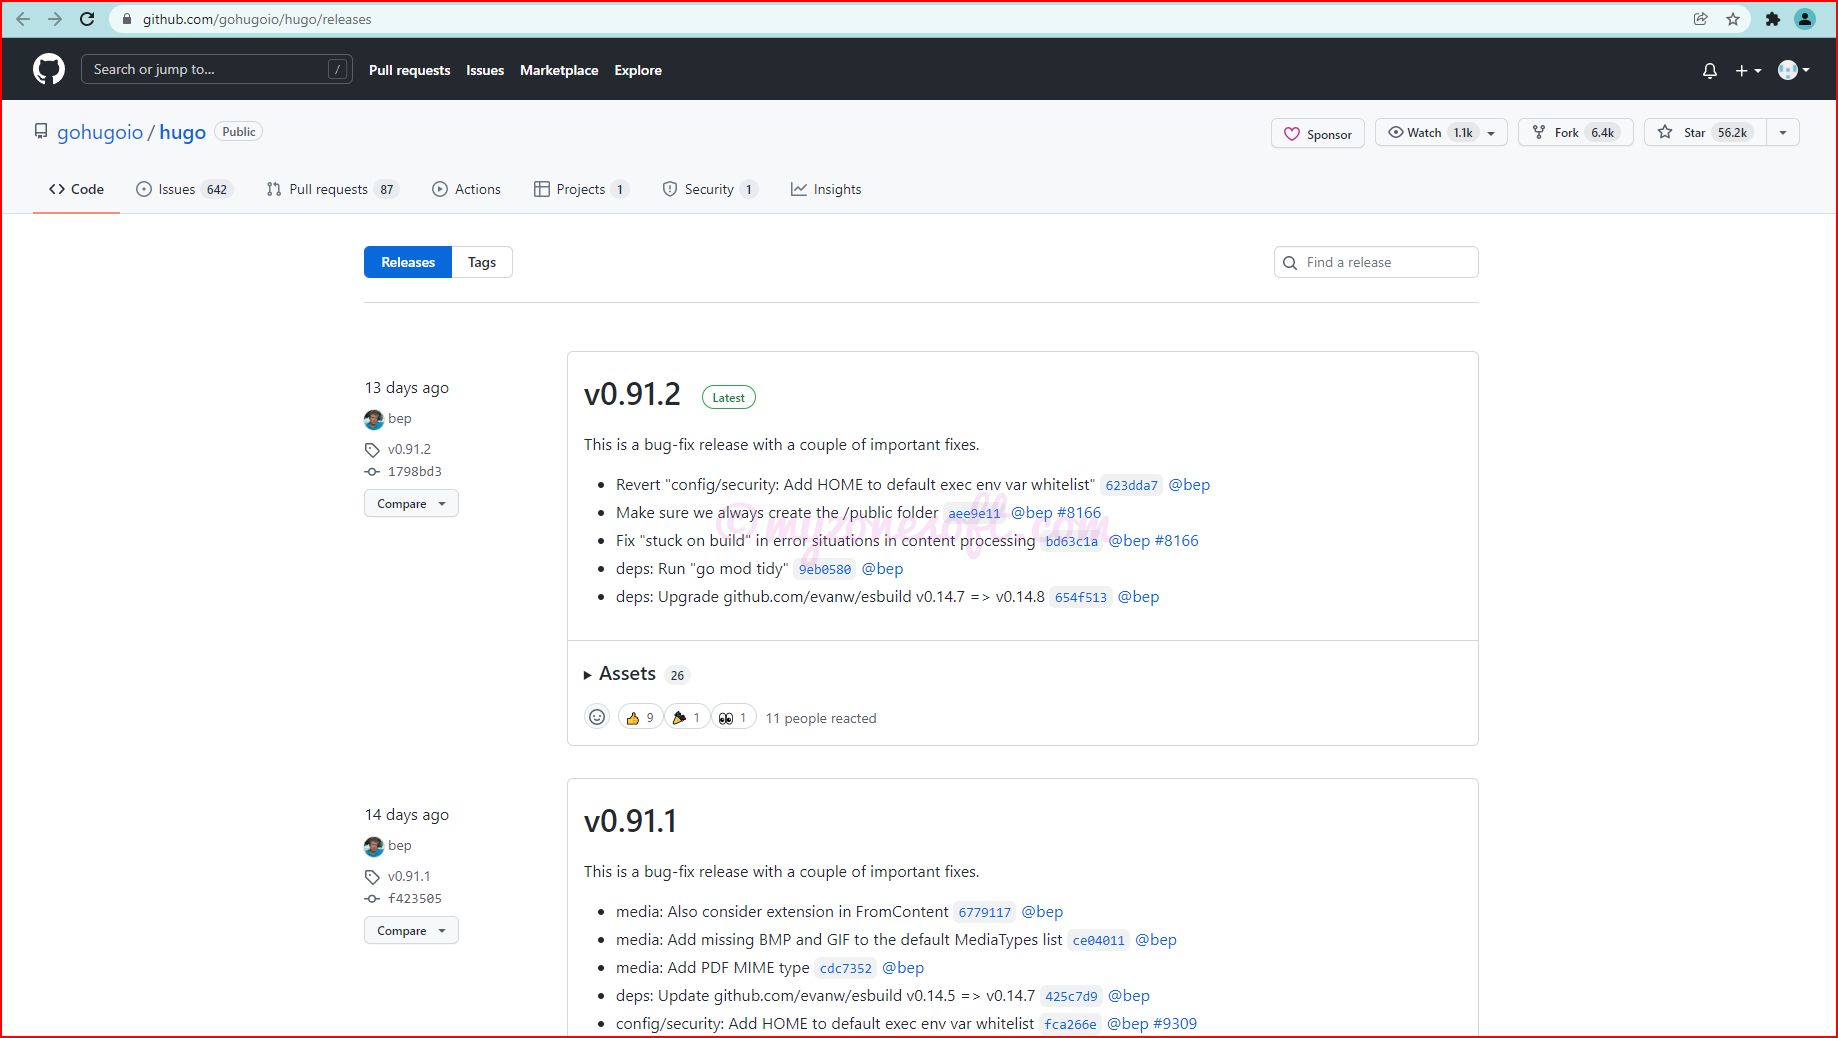Focus the Search or jump to field

point(217,69)
